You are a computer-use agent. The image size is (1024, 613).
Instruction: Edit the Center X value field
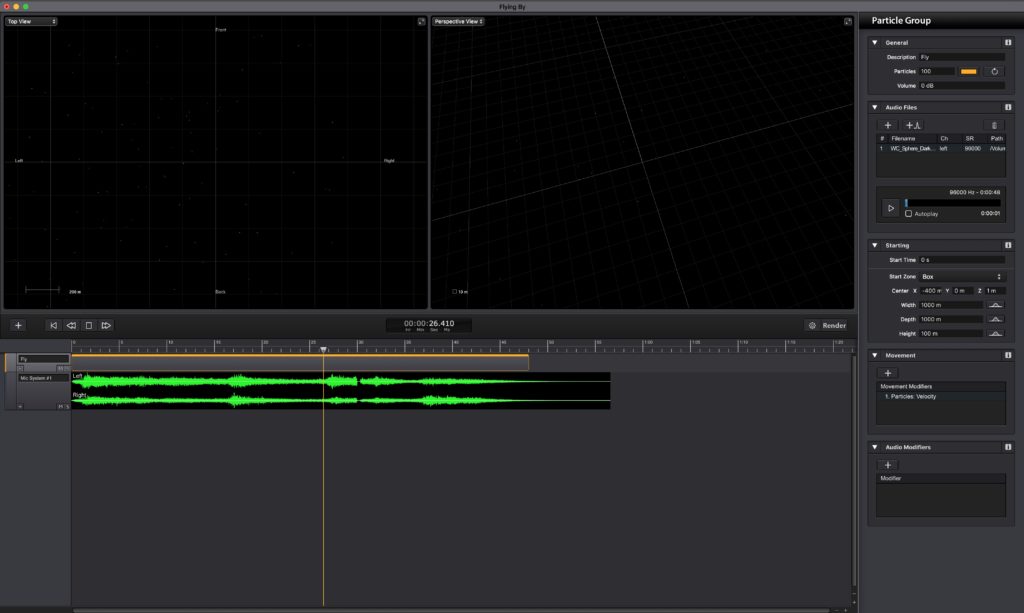931,291
